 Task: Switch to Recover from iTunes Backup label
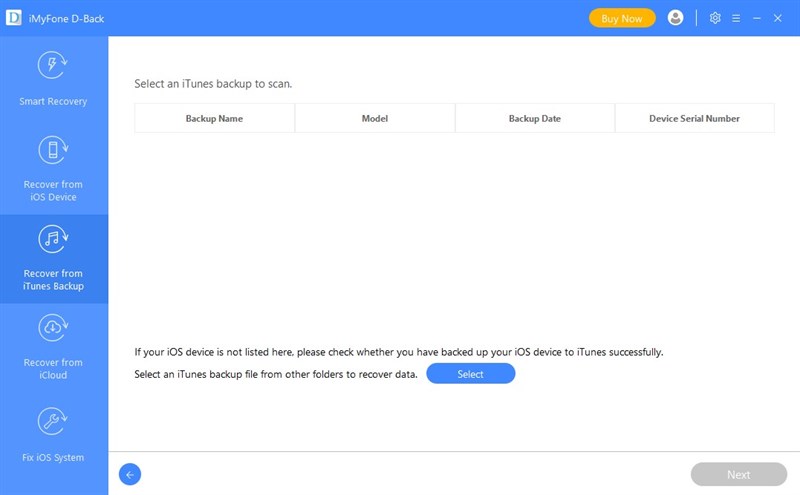point(53,280)
